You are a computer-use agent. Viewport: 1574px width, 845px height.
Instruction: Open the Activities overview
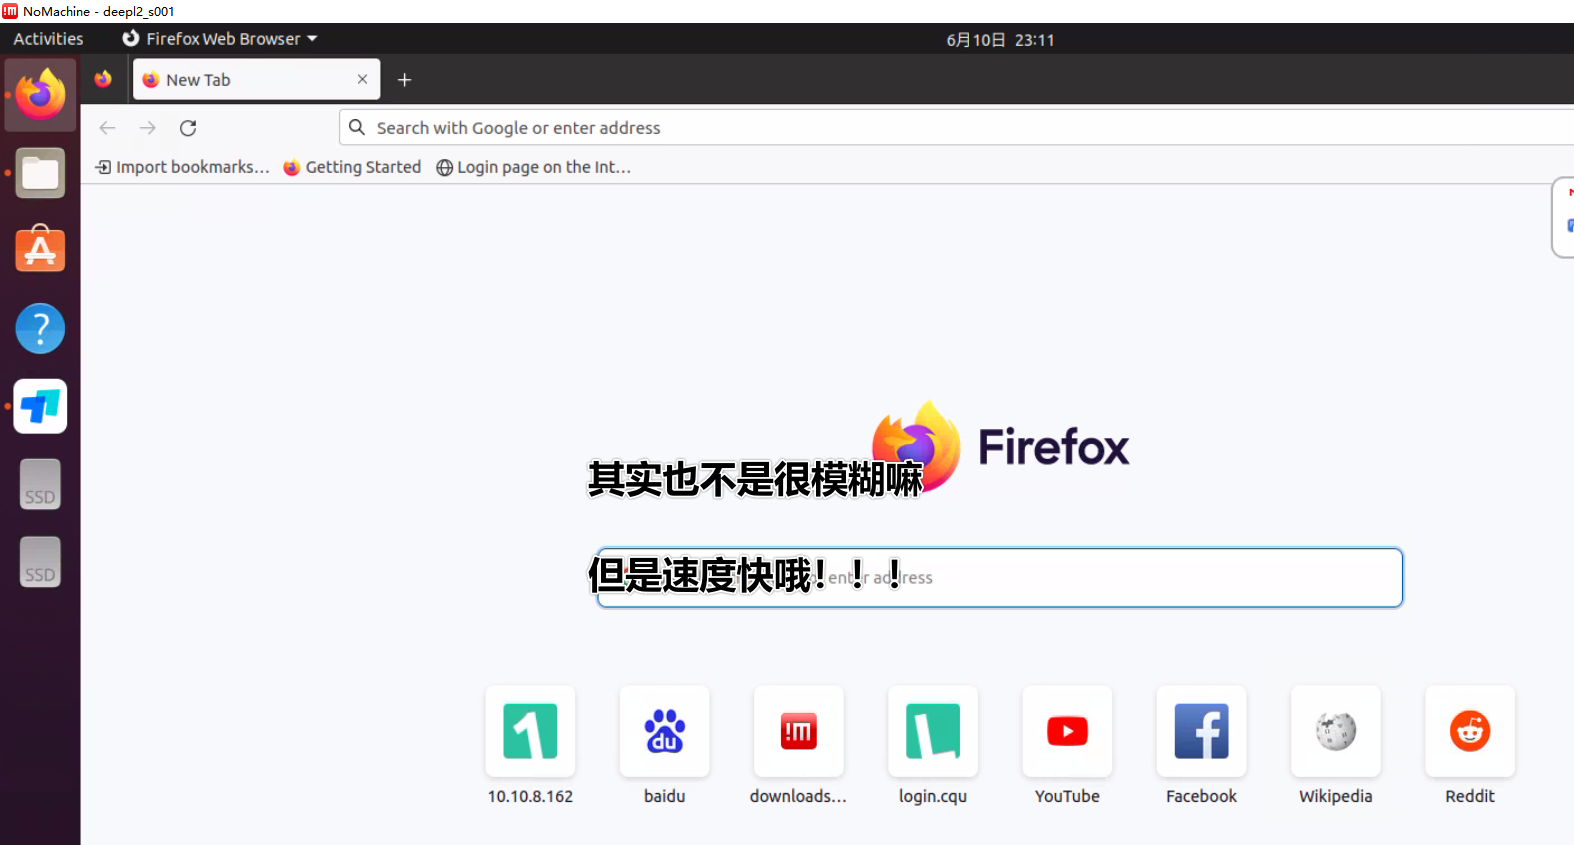click(x=48, y=39)
